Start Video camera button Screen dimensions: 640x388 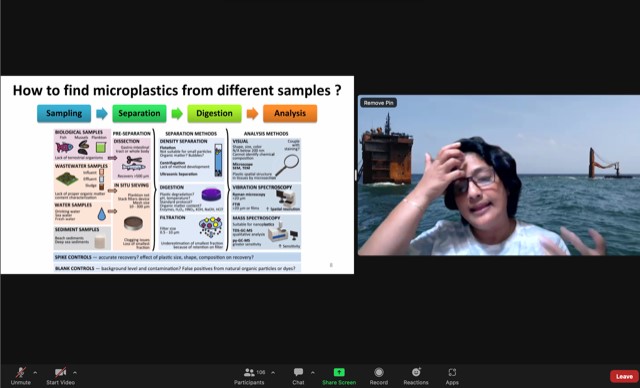[60, 376]
